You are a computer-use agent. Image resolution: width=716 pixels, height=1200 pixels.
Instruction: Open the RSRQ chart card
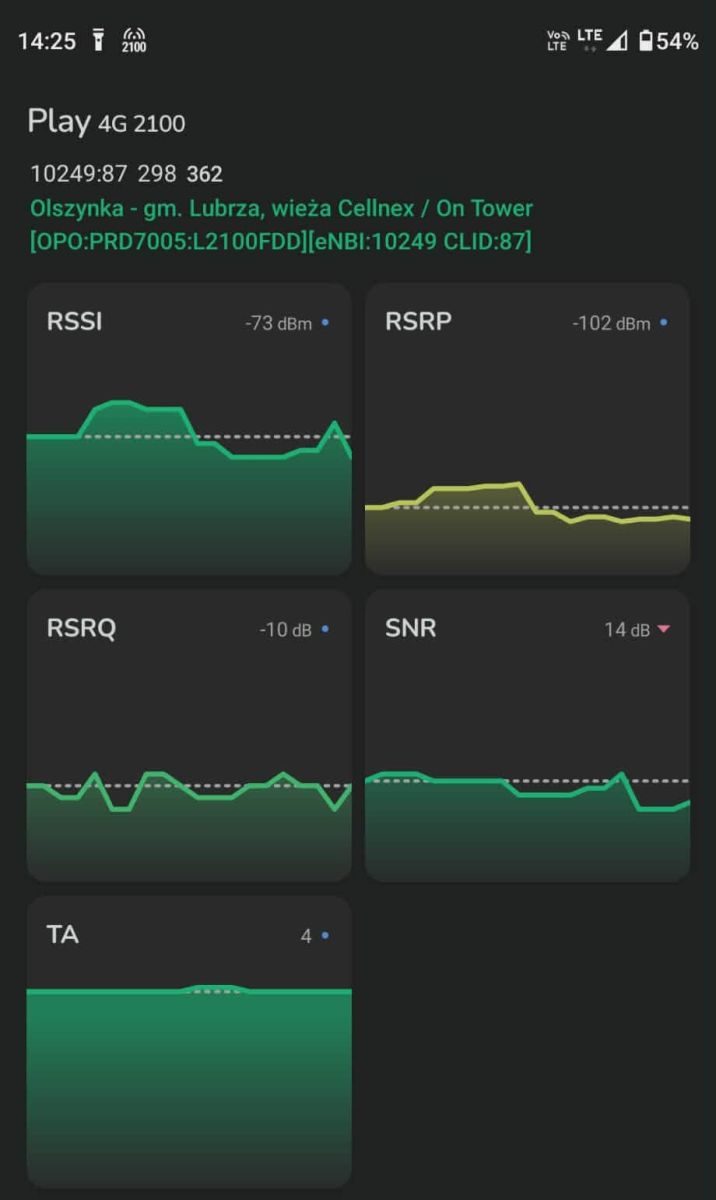click(189, 736)
